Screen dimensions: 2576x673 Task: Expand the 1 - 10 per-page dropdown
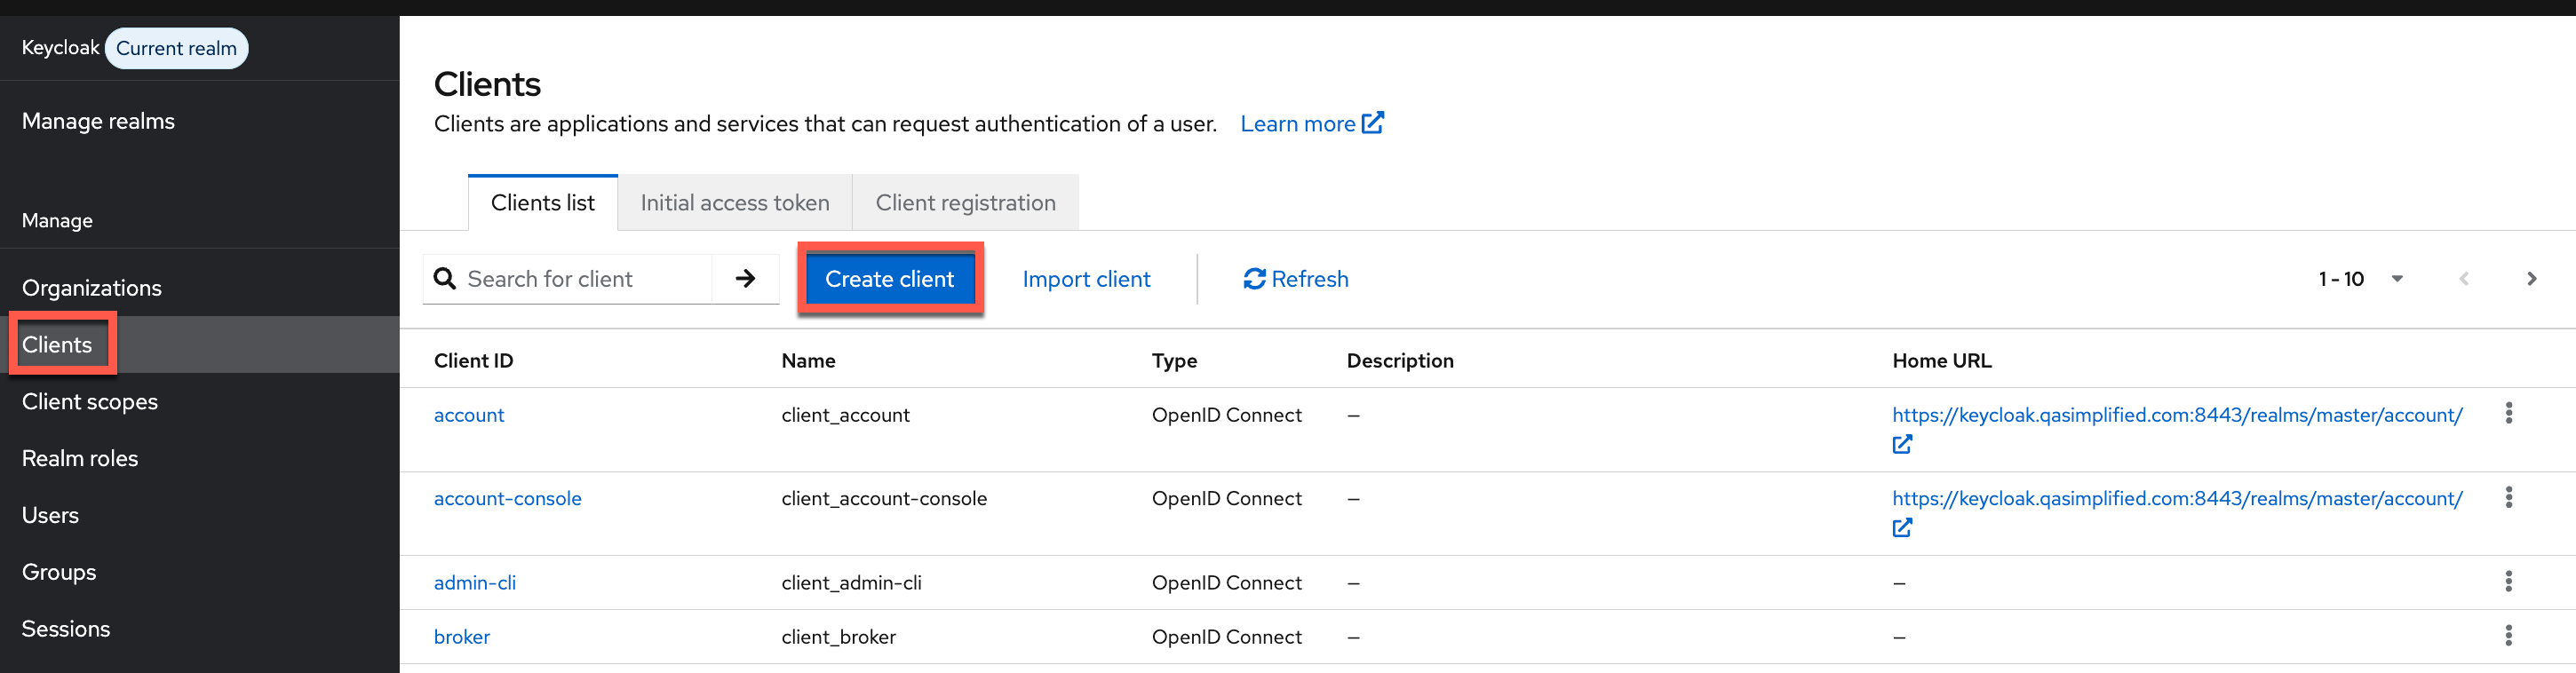click(2397, 279)
